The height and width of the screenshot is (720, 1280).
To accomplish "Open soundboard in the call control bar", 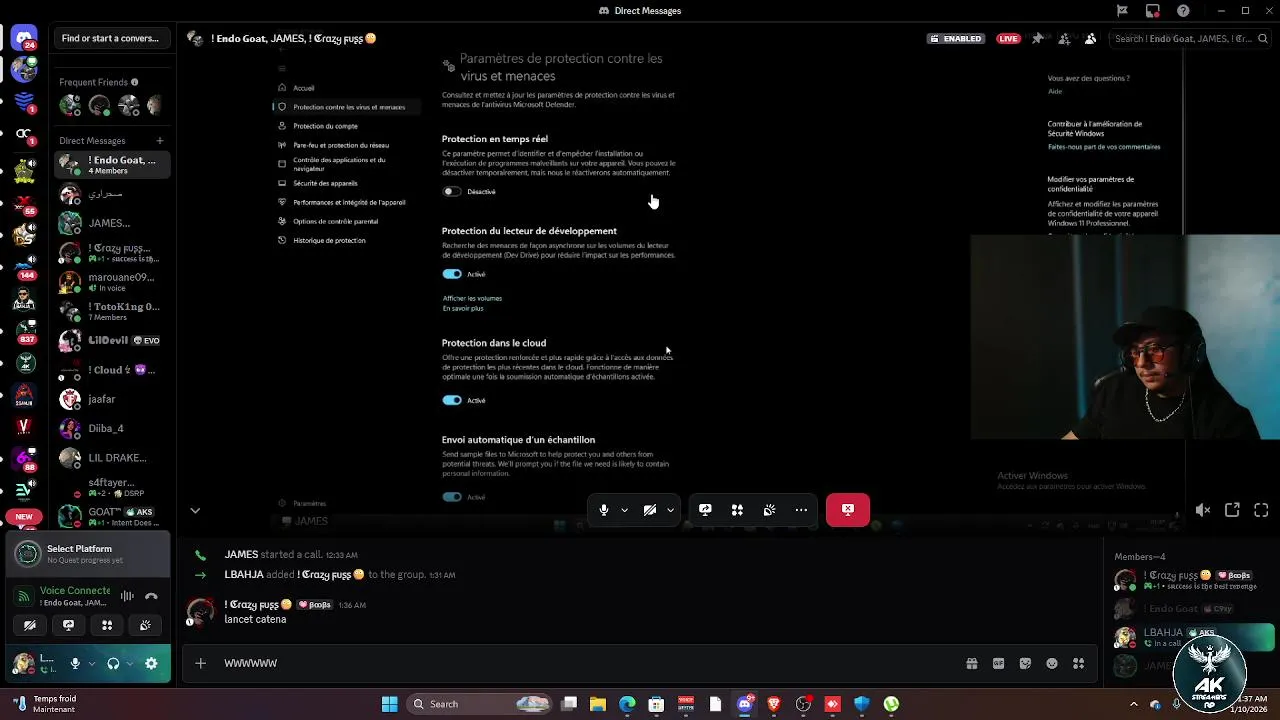I will [769, 509].
